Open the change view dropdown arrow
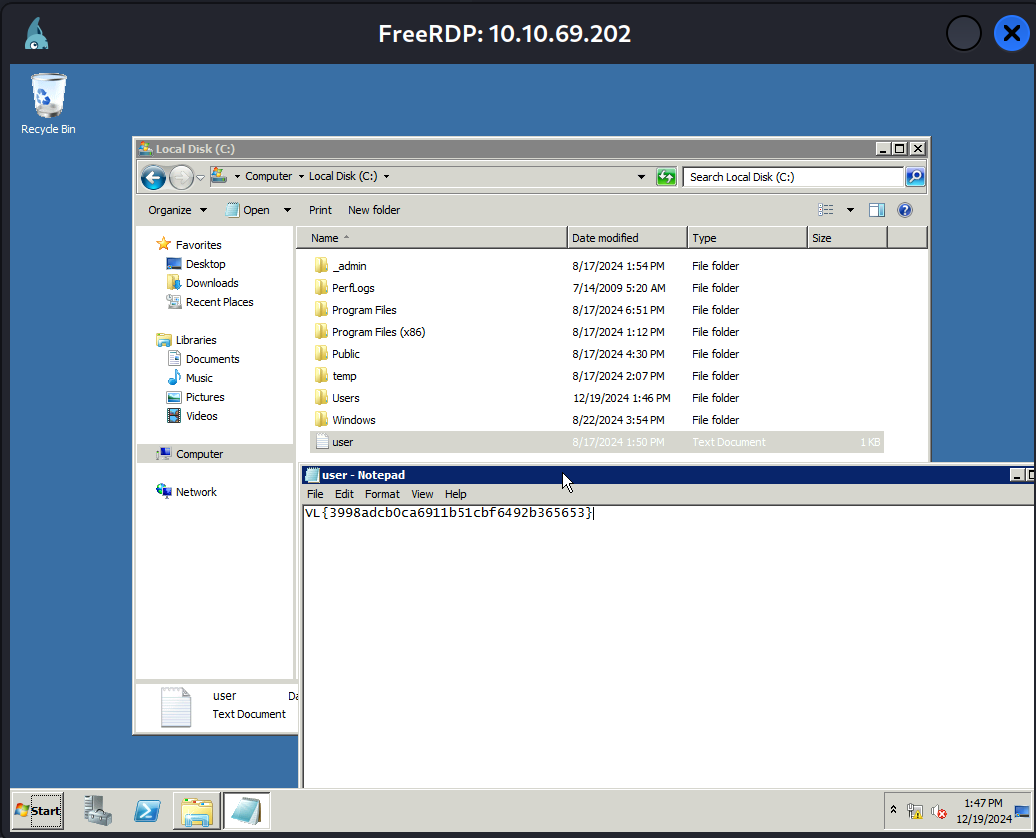 [851, 210]
